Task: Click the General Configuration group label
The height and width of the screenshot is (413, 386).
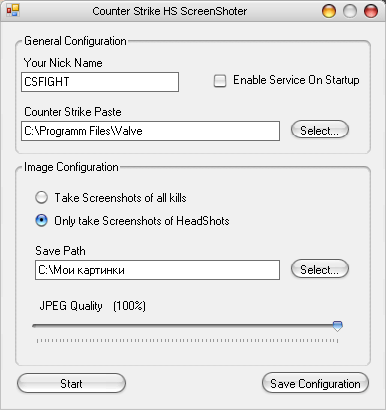Action: [75, 41]
